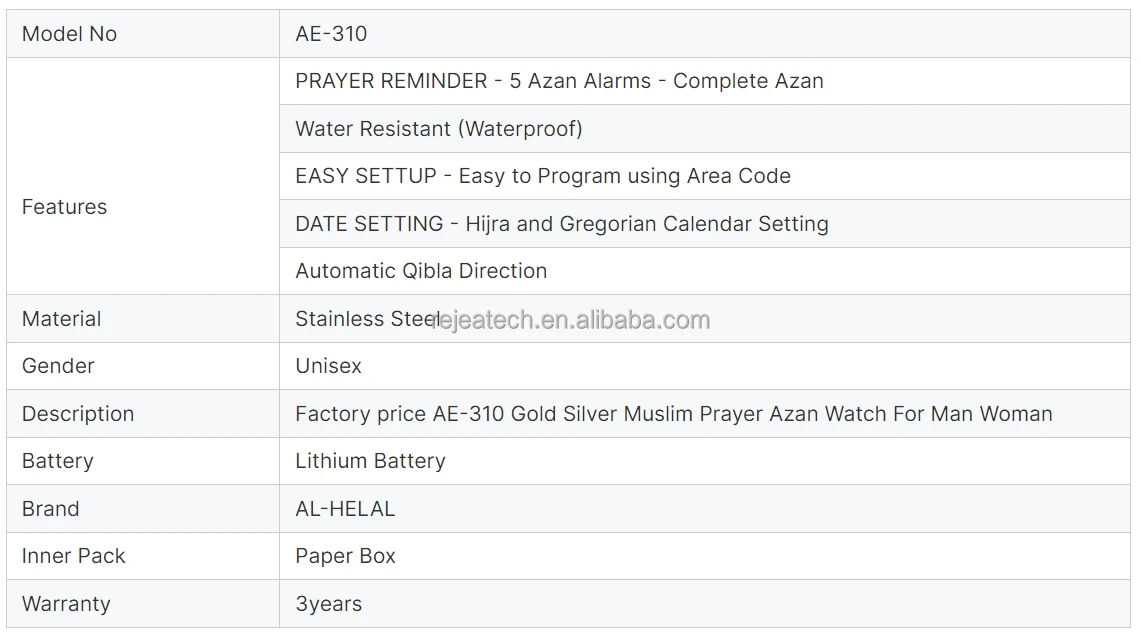Image resolution: width=1141 pixels, height=642 pixels.
Task: Click the Automatic Qibla Direction row
Action: 704,271
